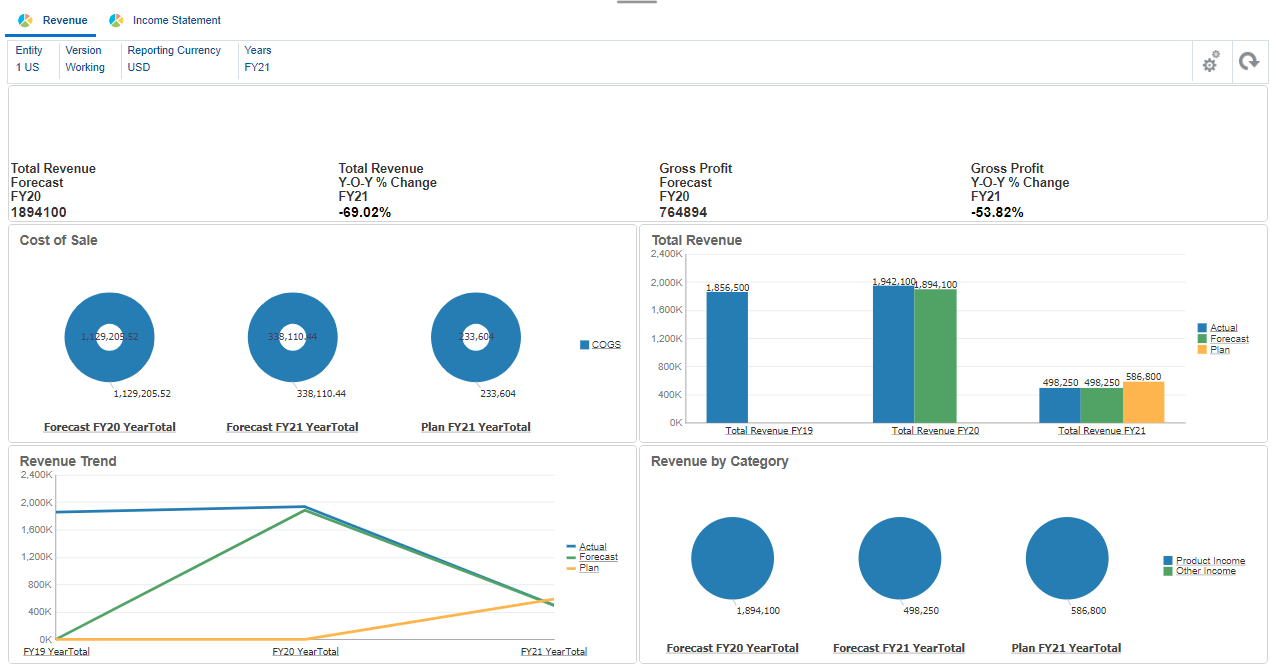Open the Years FY21 selector

[258, 59]
